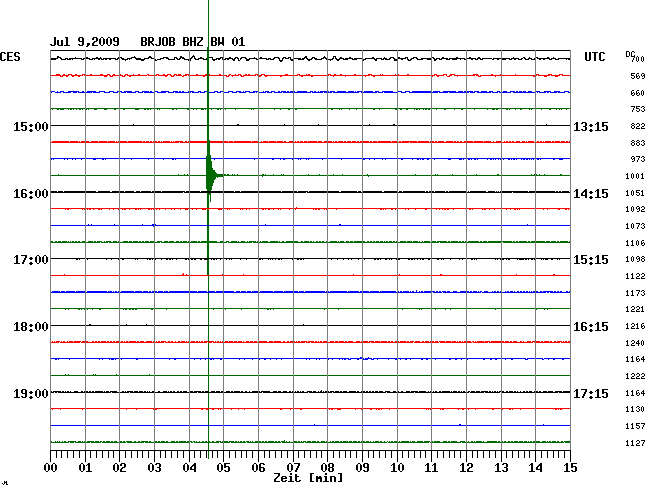Click the DC value 1127
Viewport: 650px width, 494px height.
pyautogui.click(x=635, y=443)
